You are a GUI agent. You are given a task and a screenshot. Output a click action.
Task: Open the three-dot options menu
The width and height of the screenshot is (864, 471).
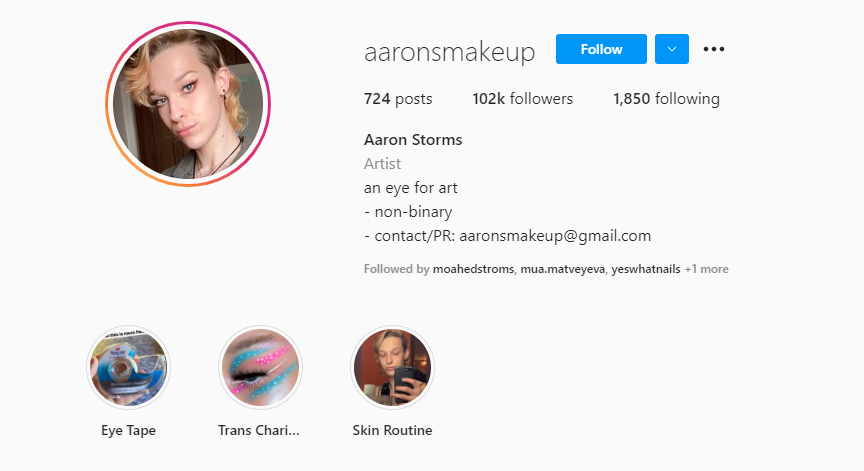714,49
